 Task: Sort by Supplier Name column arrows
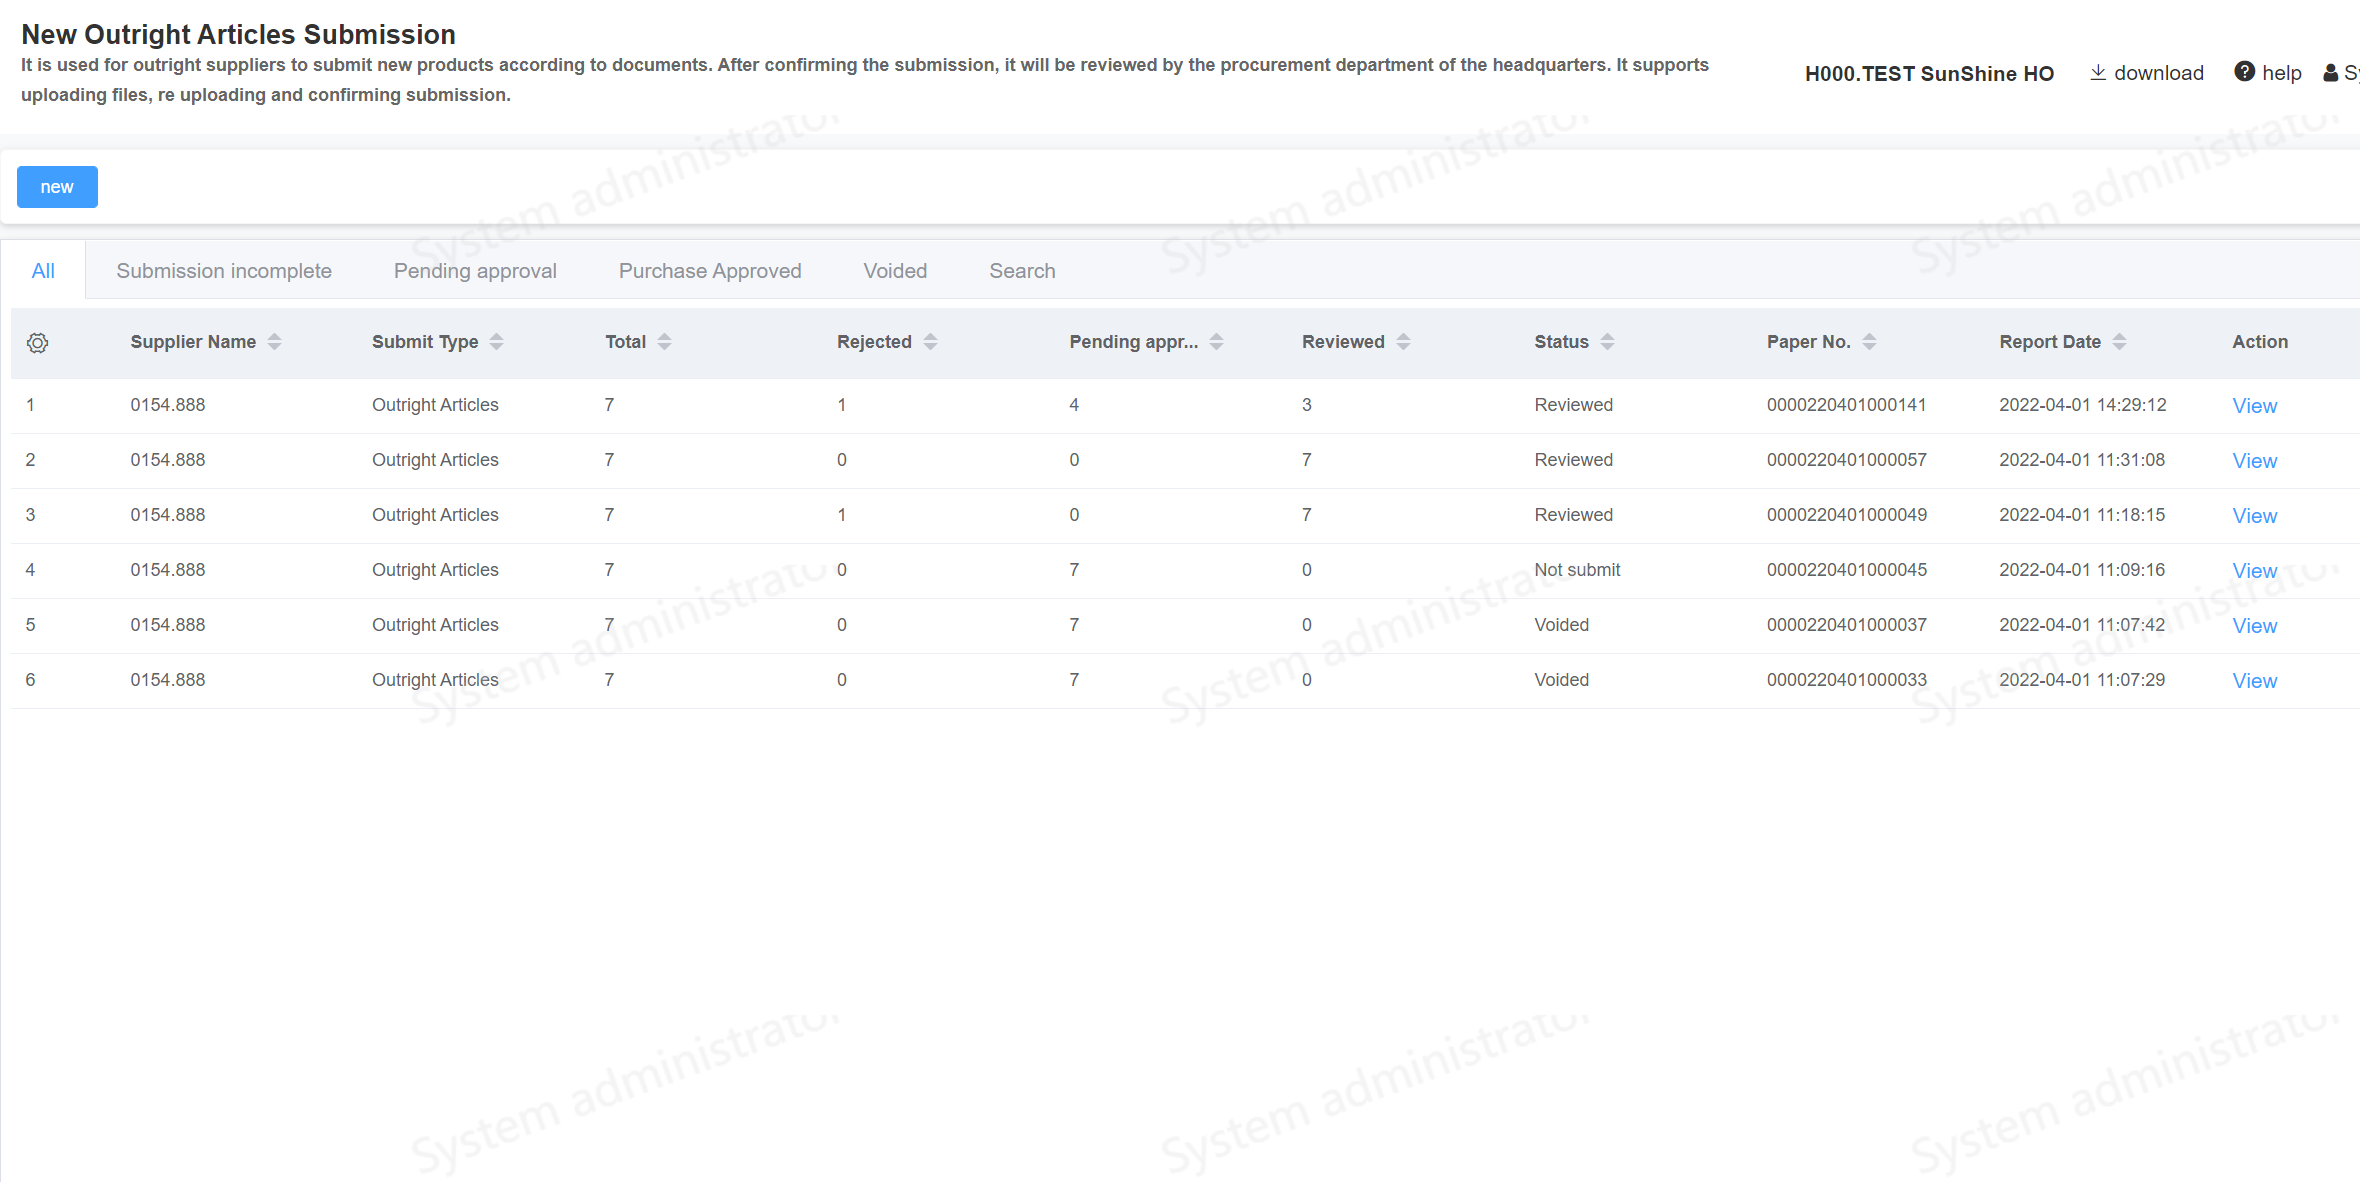pyautogui.click(x=274, y=342)
